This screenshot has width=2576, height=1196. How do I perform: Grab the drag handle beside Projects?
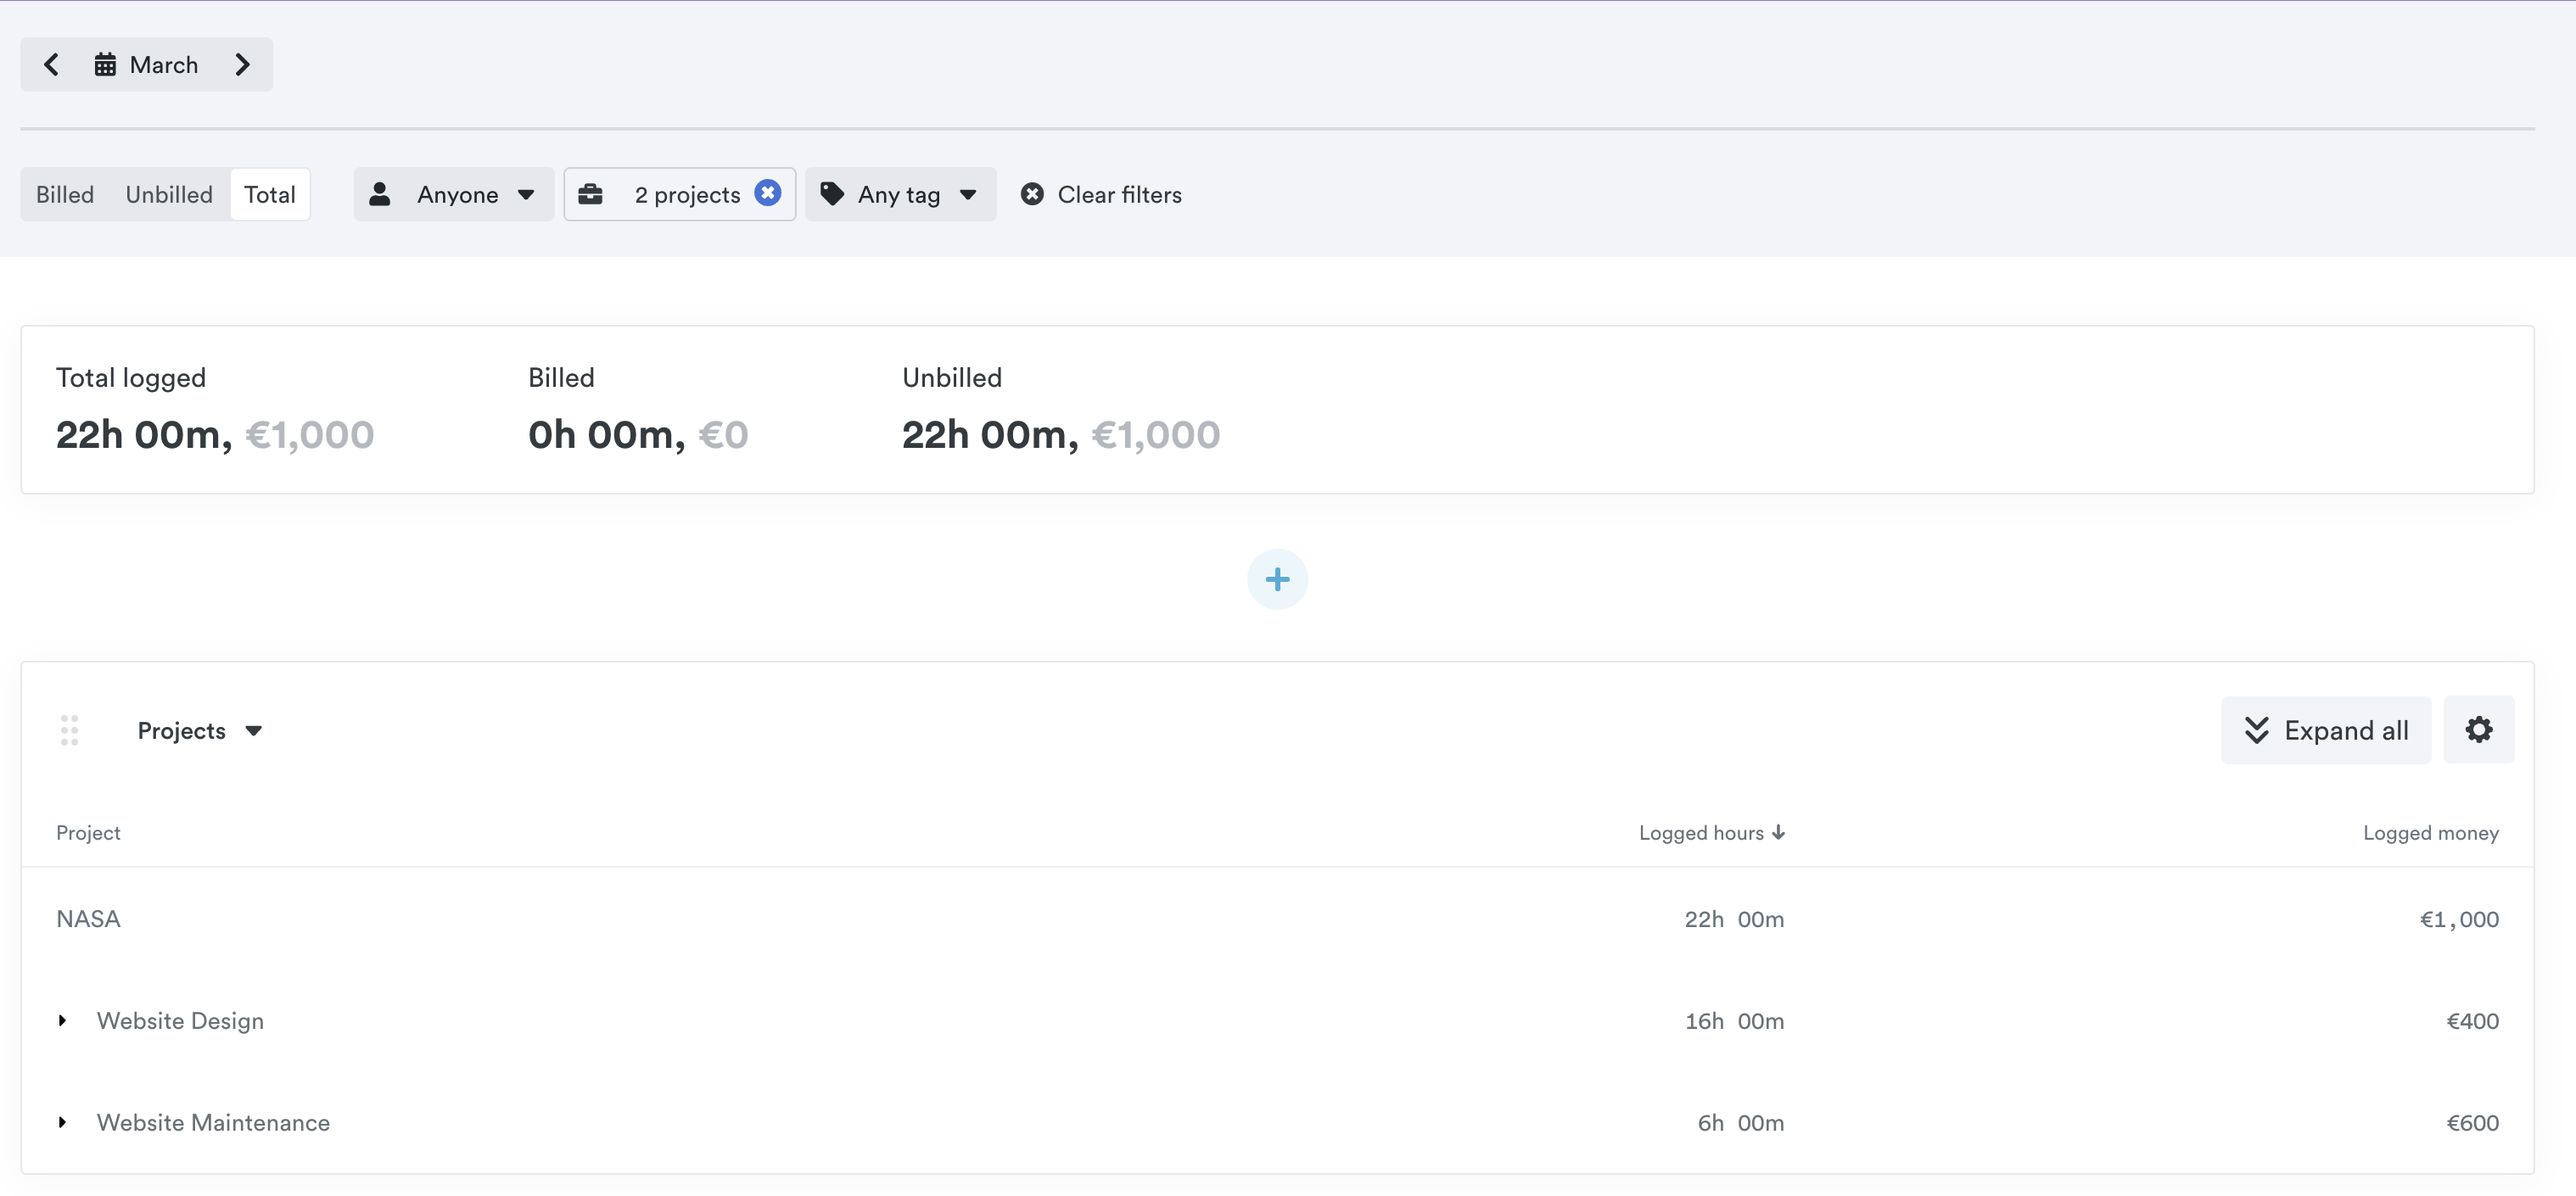[x=69, y=730]
